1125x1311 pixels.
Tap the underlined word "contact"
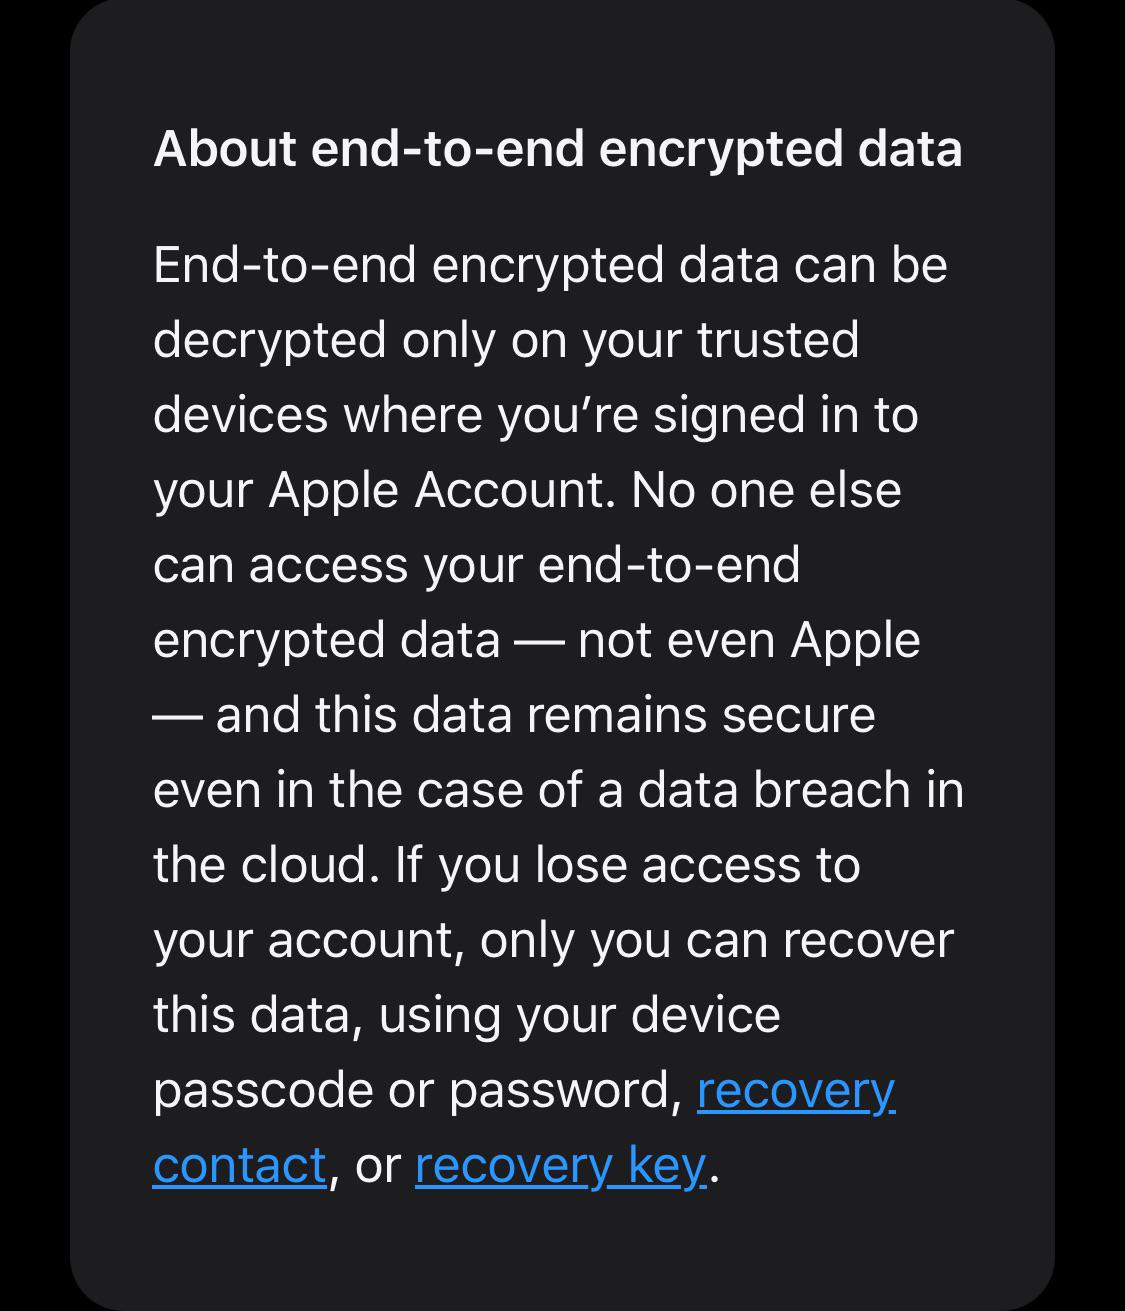coord(240,1165)
